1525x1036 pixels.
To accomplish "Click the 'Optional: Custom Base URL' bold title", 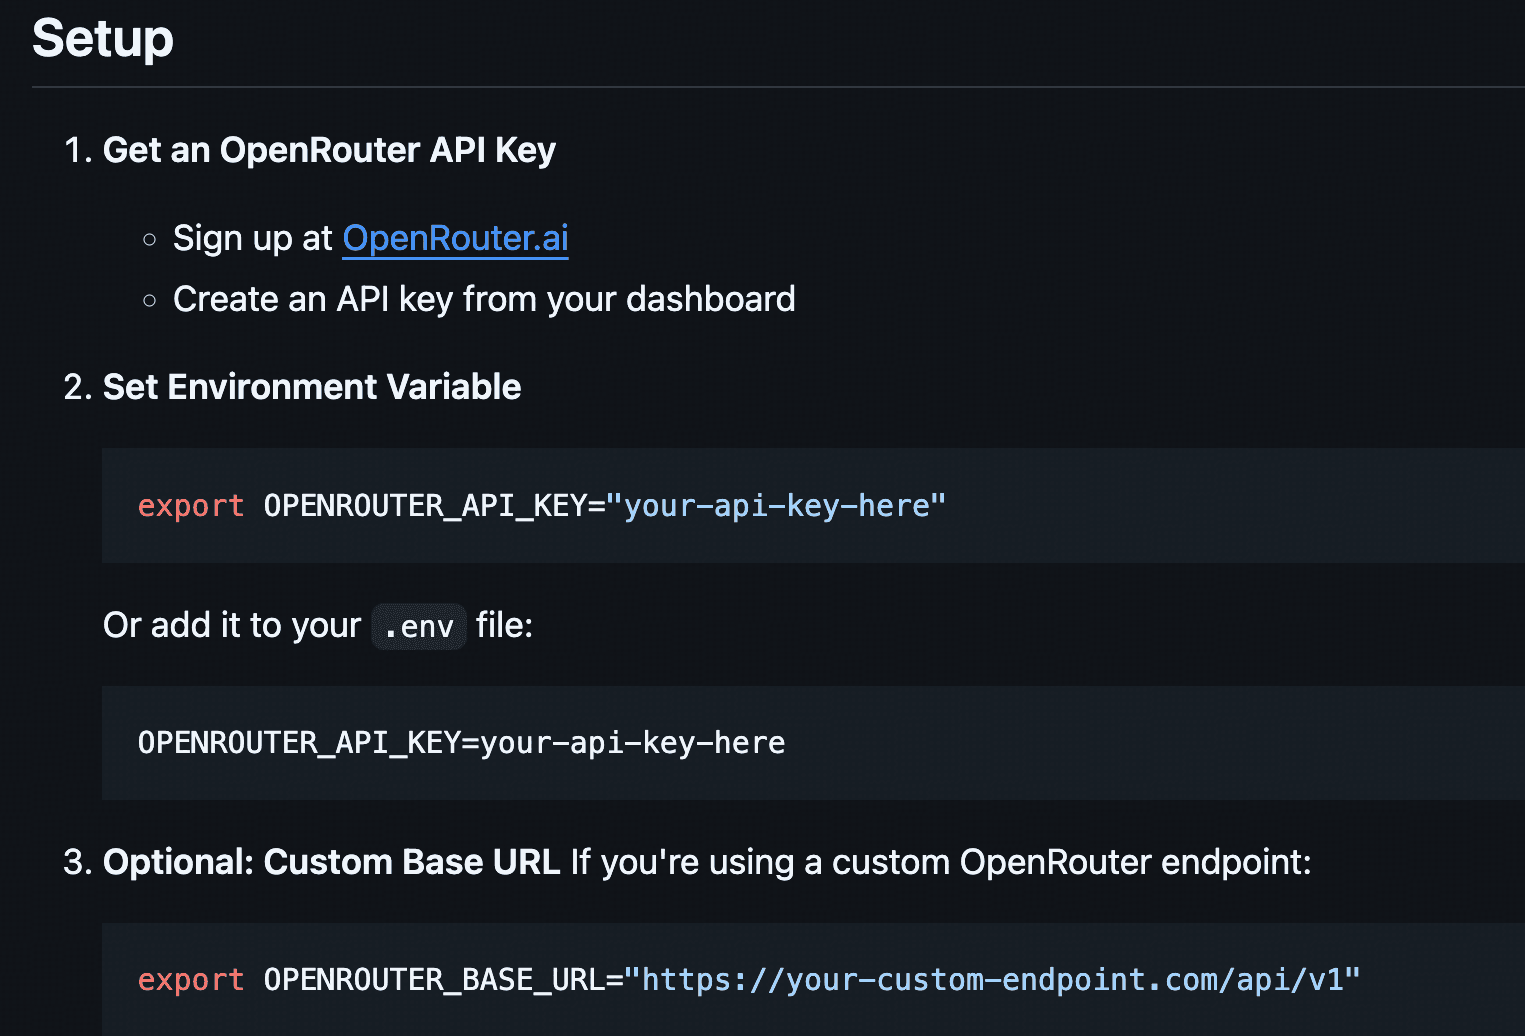I will (x=331, y=862).
